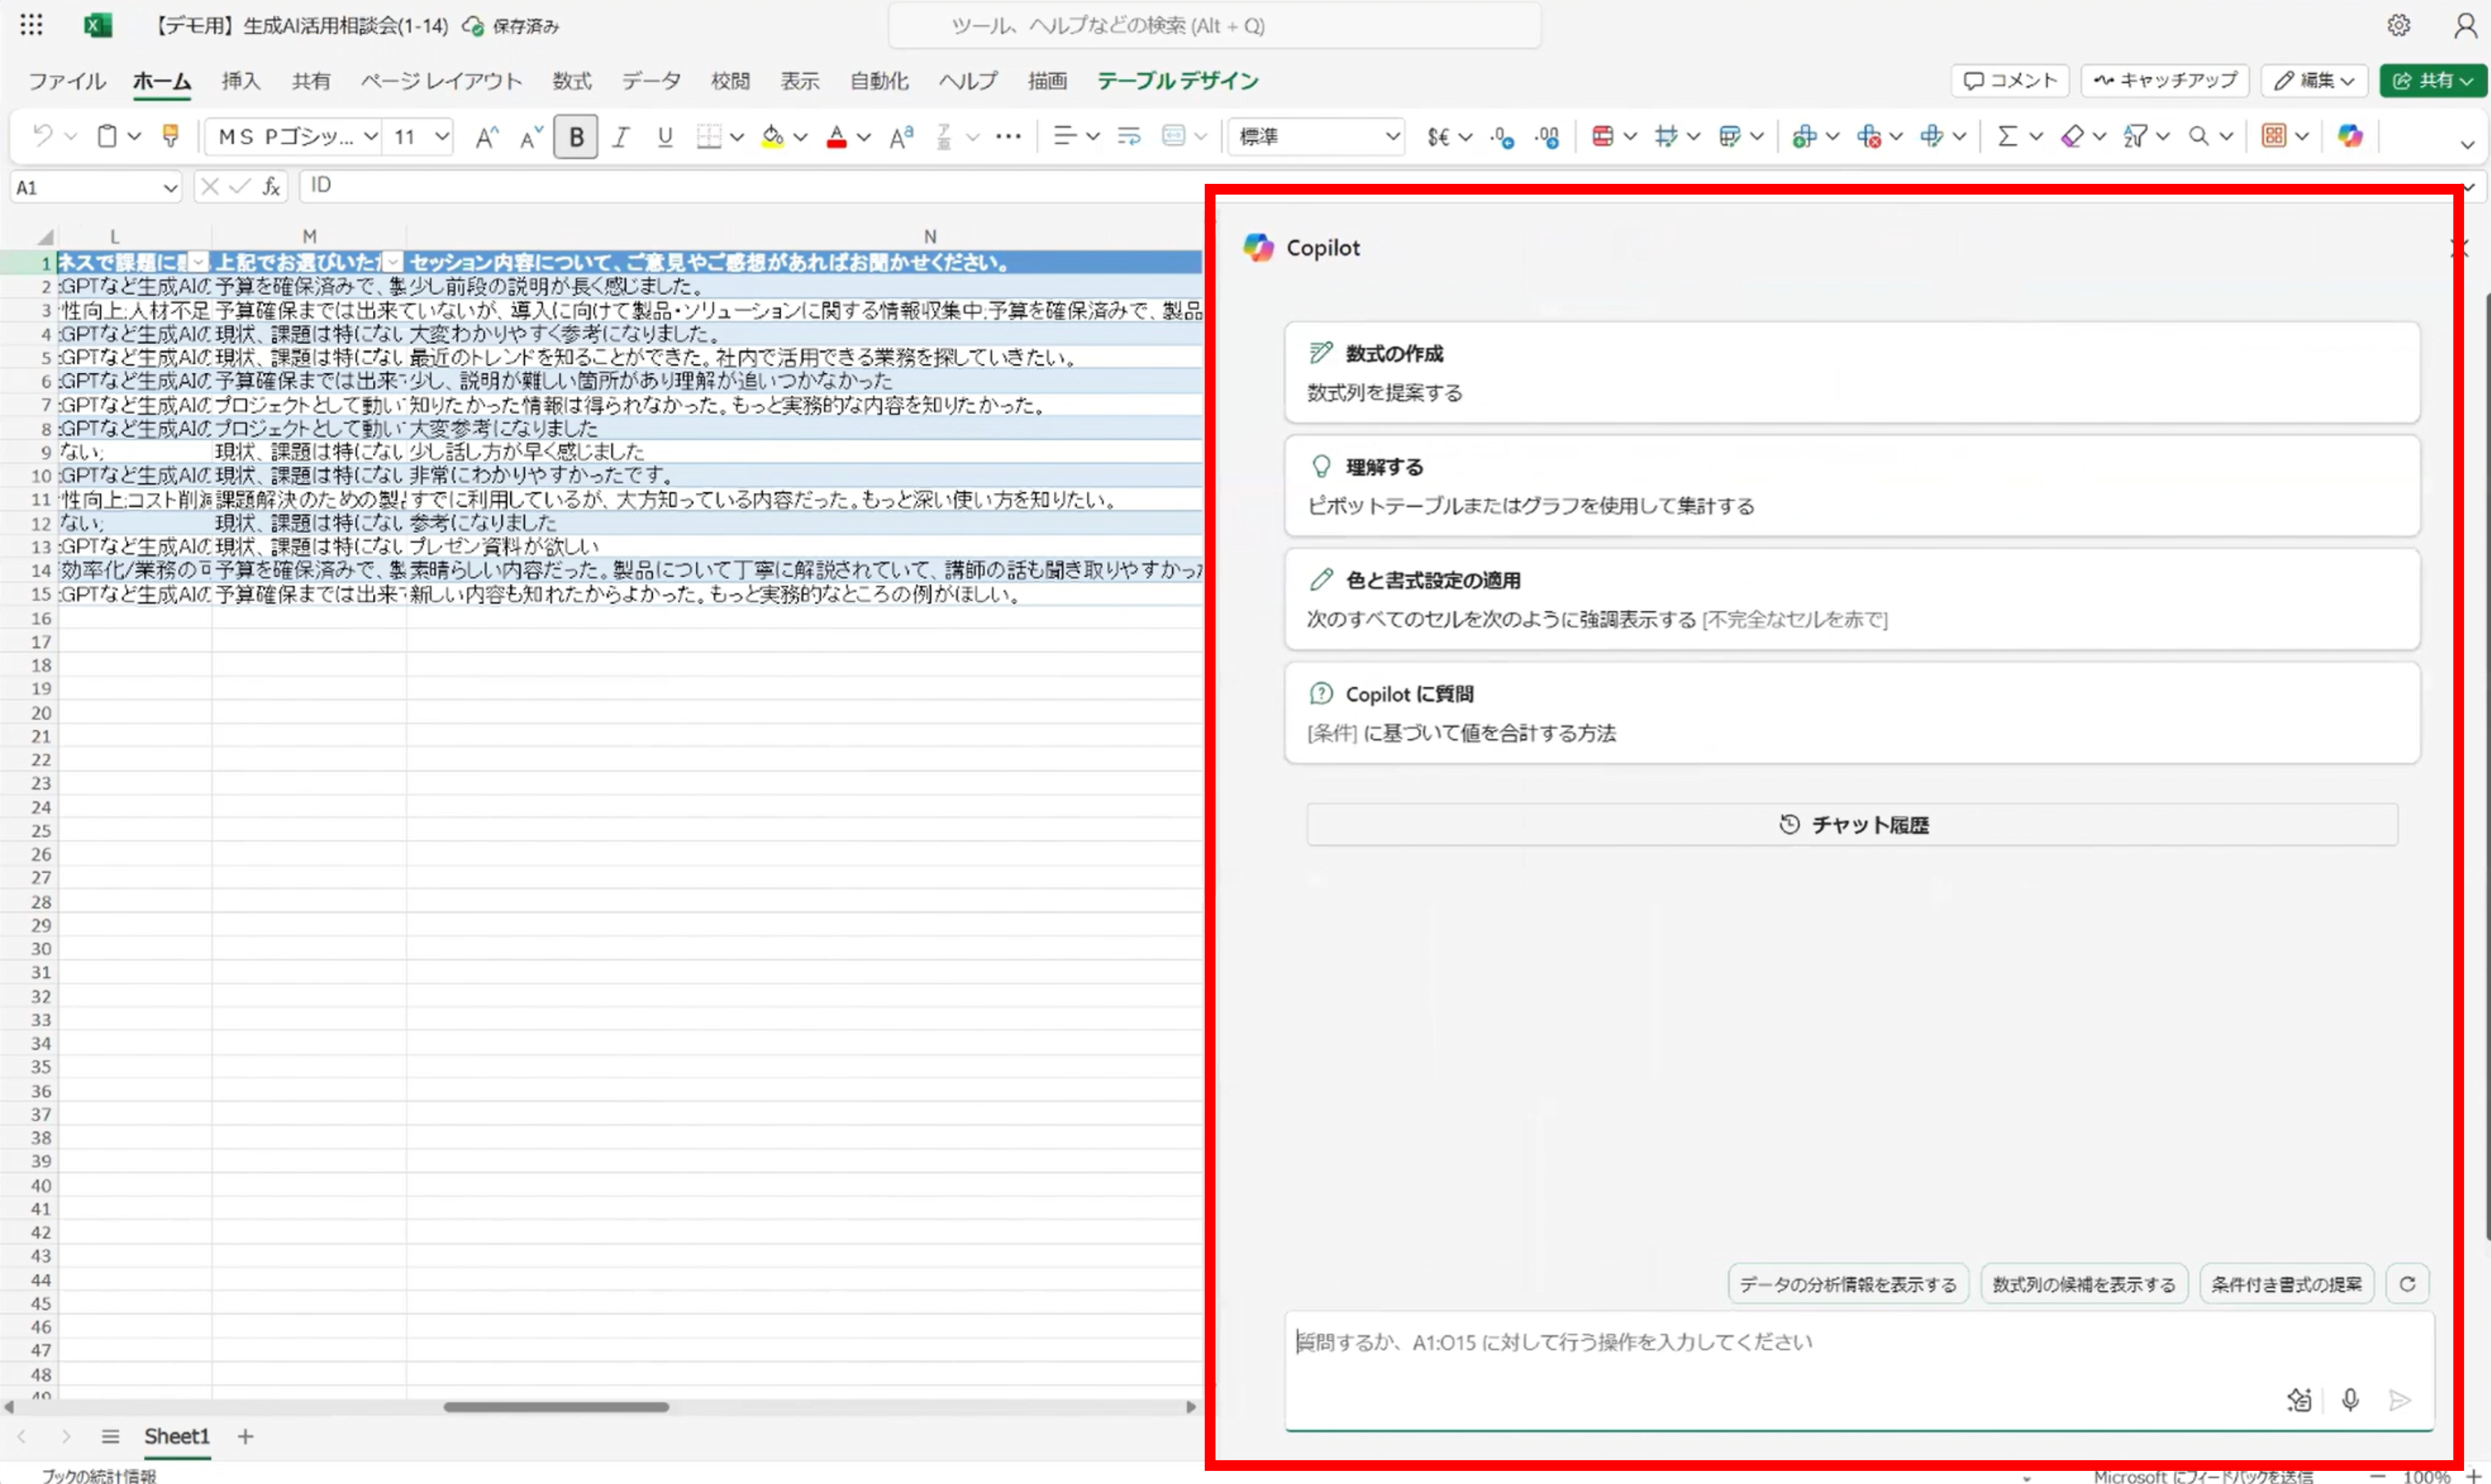The width and height of the screenshot is (2491, 1484).
Task: Open the 編集 mode dropdown
Action: [x=2314, y=80]
